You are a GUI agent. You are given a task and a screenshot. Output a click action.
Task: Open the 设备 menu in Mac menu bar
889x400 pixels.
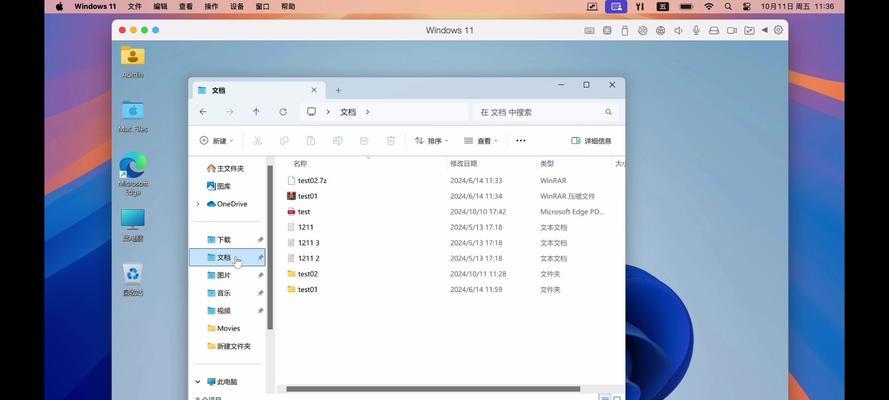click(237, 6)
